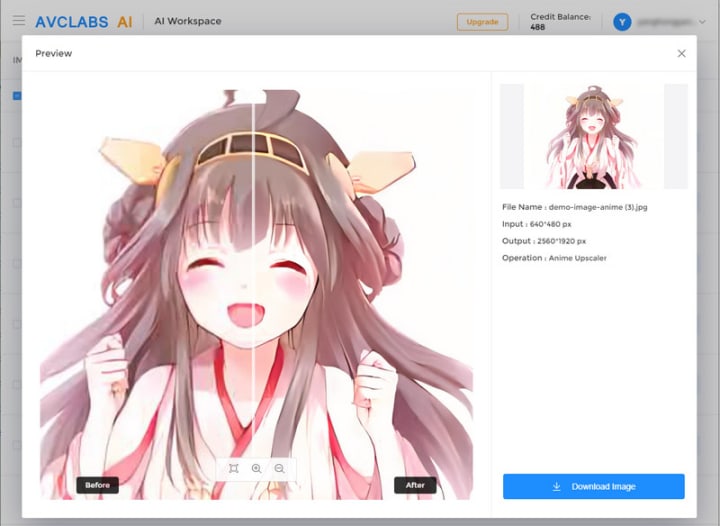Screen dimensions: 720x526
Task: Toggle the blue checked checkbox behind dialog
Action: pos(17,95)
